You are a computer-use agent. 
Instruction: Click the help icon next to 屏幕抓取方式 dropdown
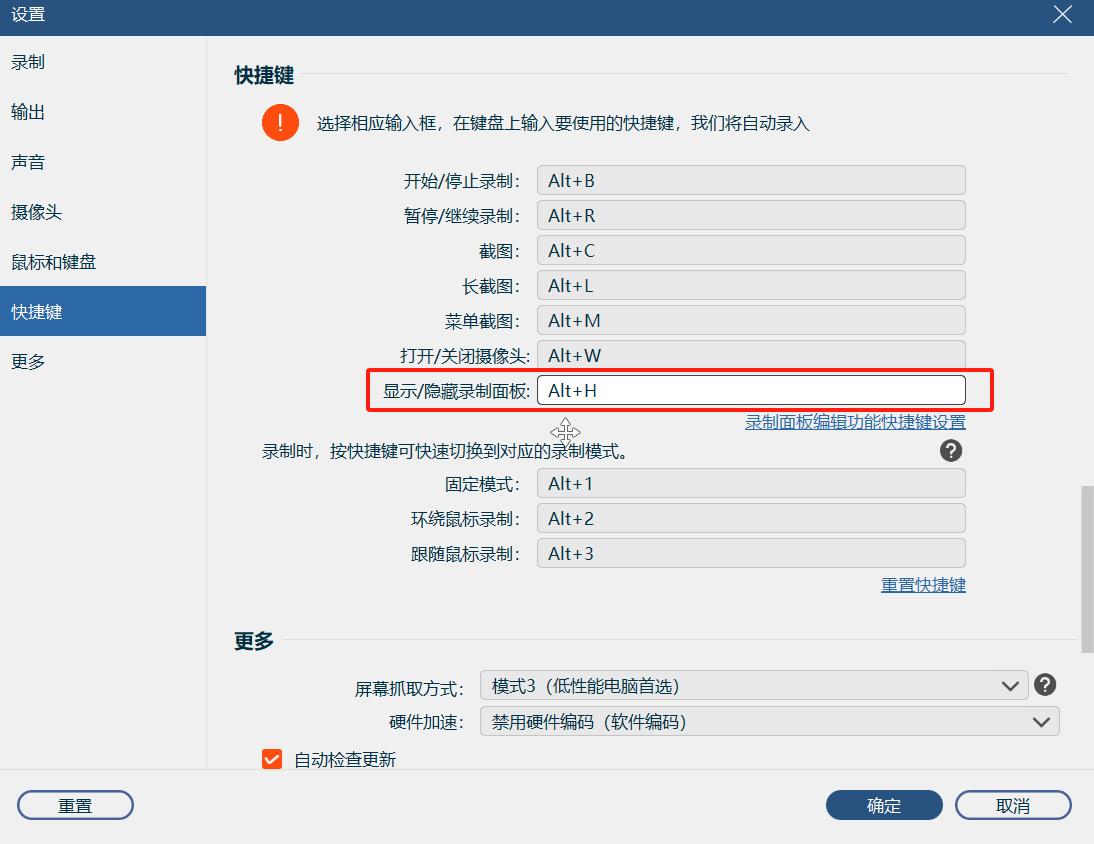1045,685
